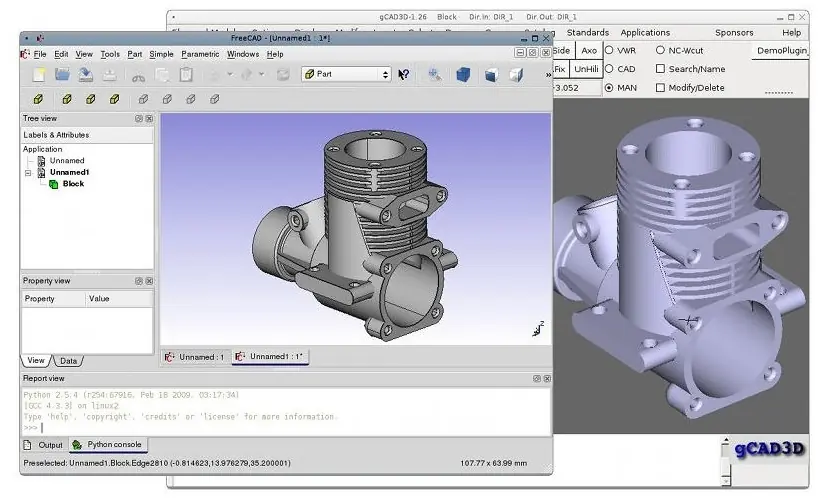Float the Tree view panel
This screenshot has width=830, height=500.
(x=139, y=119)
